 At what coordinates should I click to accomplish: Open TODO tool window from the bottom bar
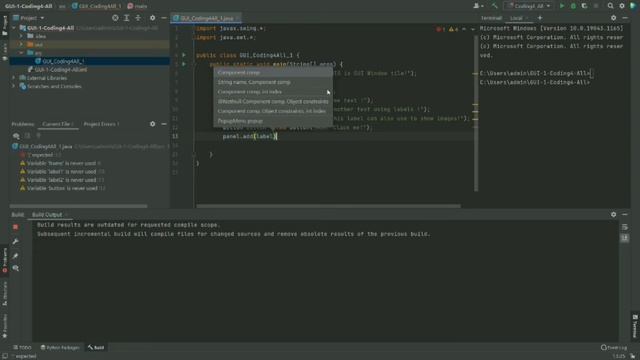[22, 347]
